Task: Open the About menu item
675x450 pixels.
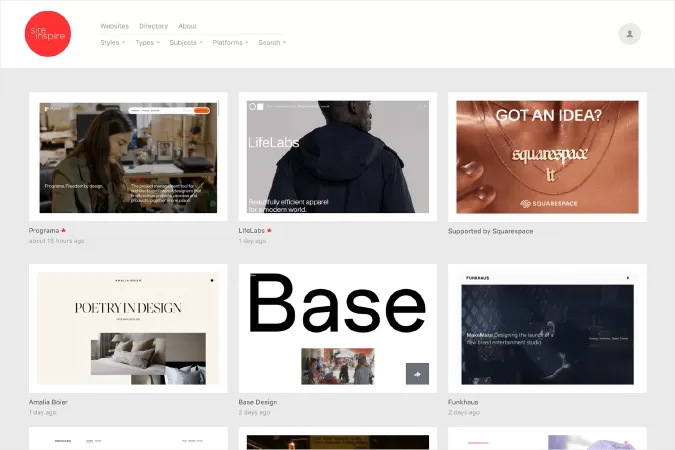Action: pos(187,26)
